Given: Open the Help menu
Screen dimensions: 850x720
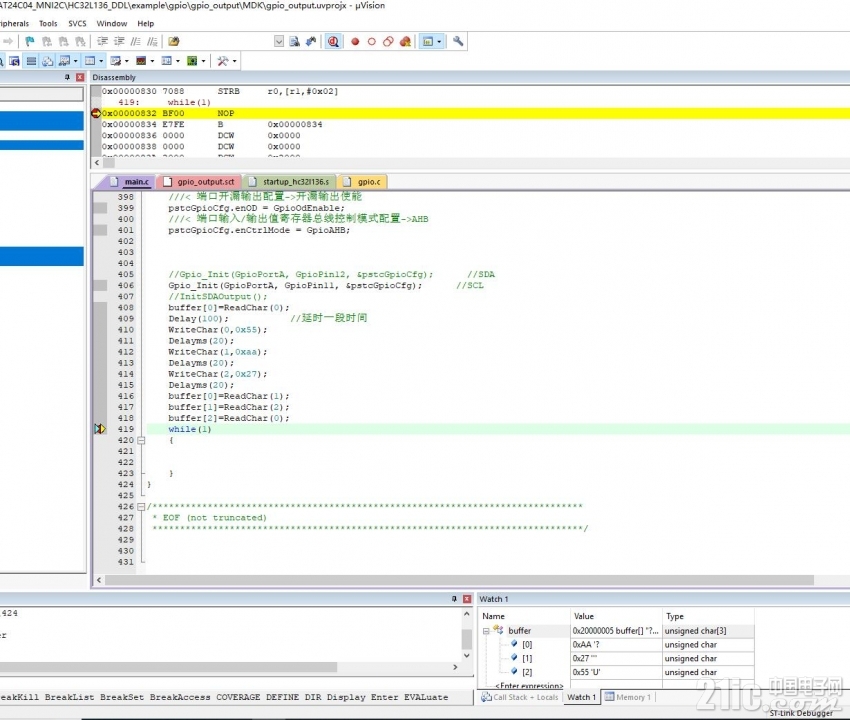Looking at the screenshot, I should (145, 23).
